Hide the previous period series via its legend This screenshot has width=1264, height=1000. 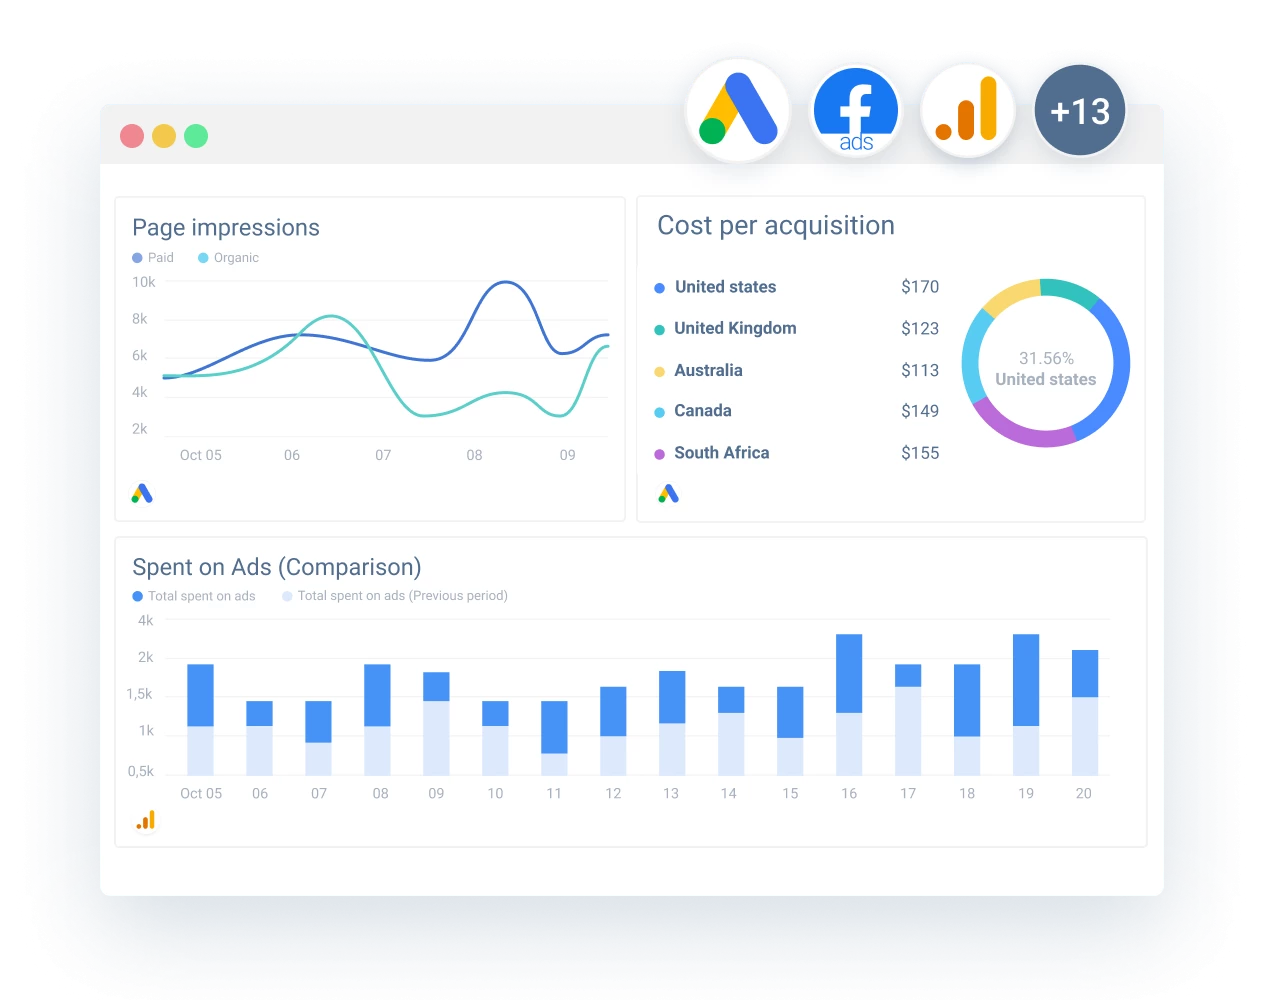pyautogui.click(x=396, y=596)
